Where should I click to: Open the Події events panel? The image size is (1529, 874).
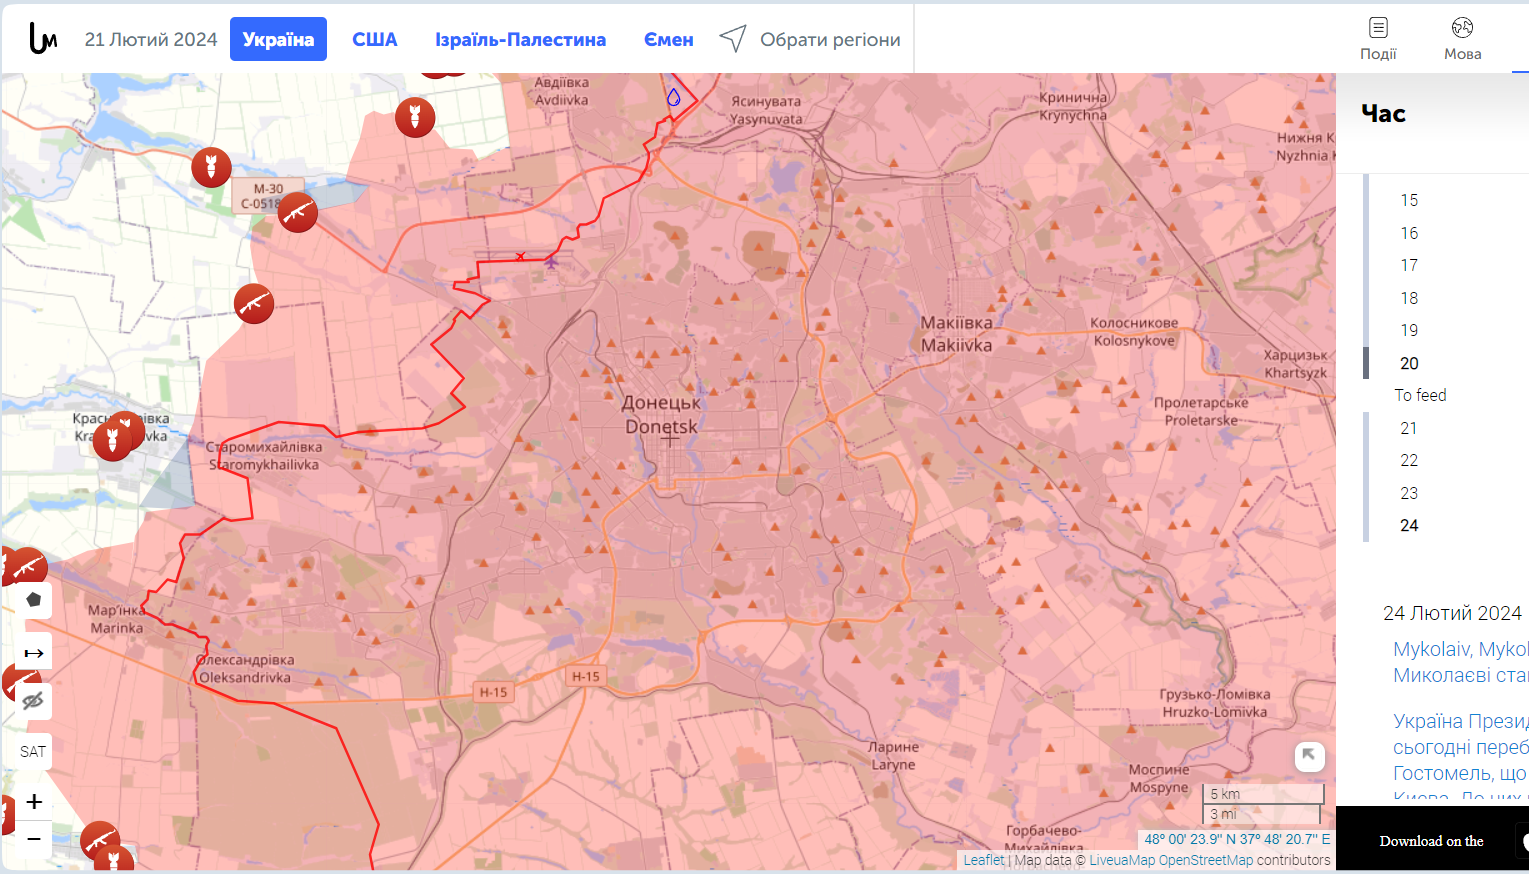point(1378,39)
